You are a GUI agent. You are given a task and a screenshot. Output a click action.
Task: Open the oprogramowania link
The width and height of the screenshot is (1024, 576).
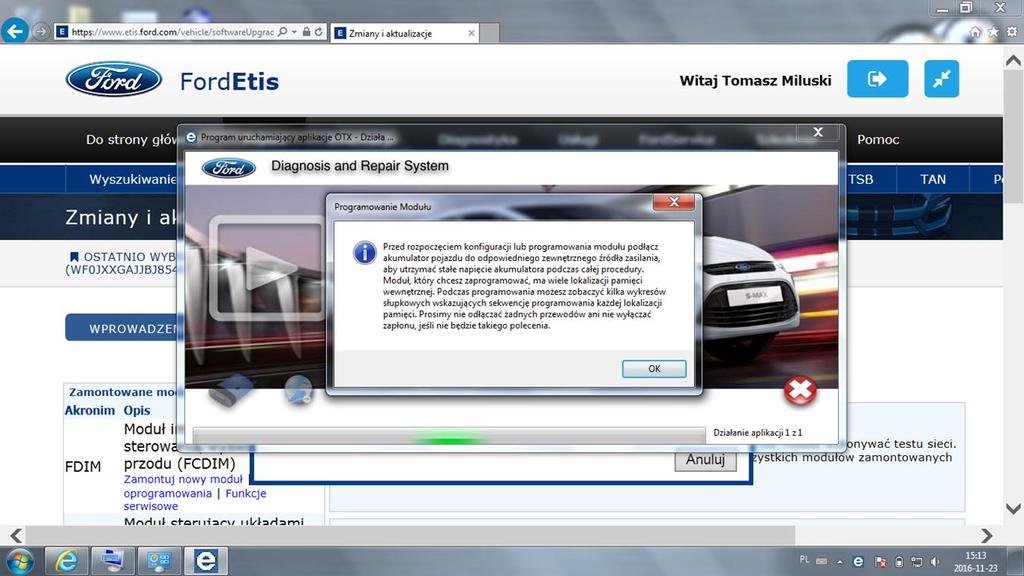point(168,494)
